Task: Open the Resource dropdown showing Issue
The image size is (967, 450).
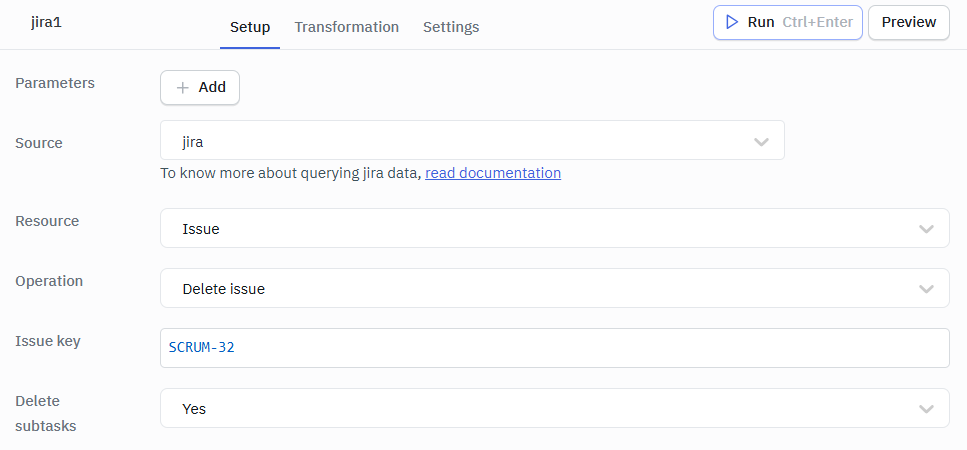Action: pos(554,229)
